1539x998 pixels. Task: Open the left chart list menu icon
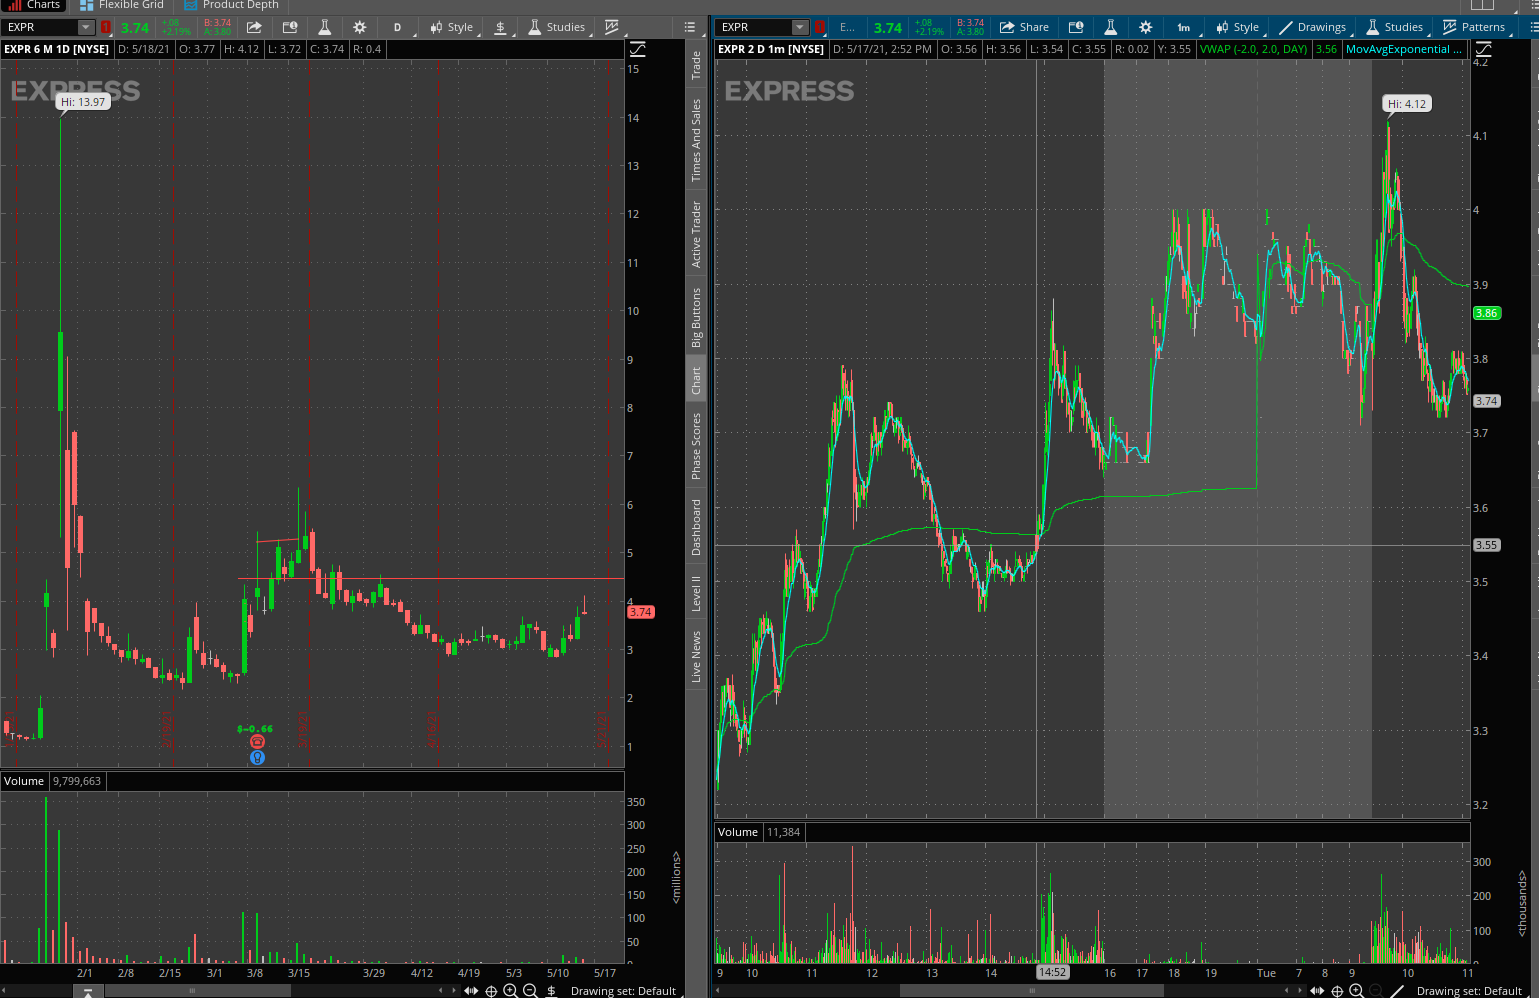[690, 27]
